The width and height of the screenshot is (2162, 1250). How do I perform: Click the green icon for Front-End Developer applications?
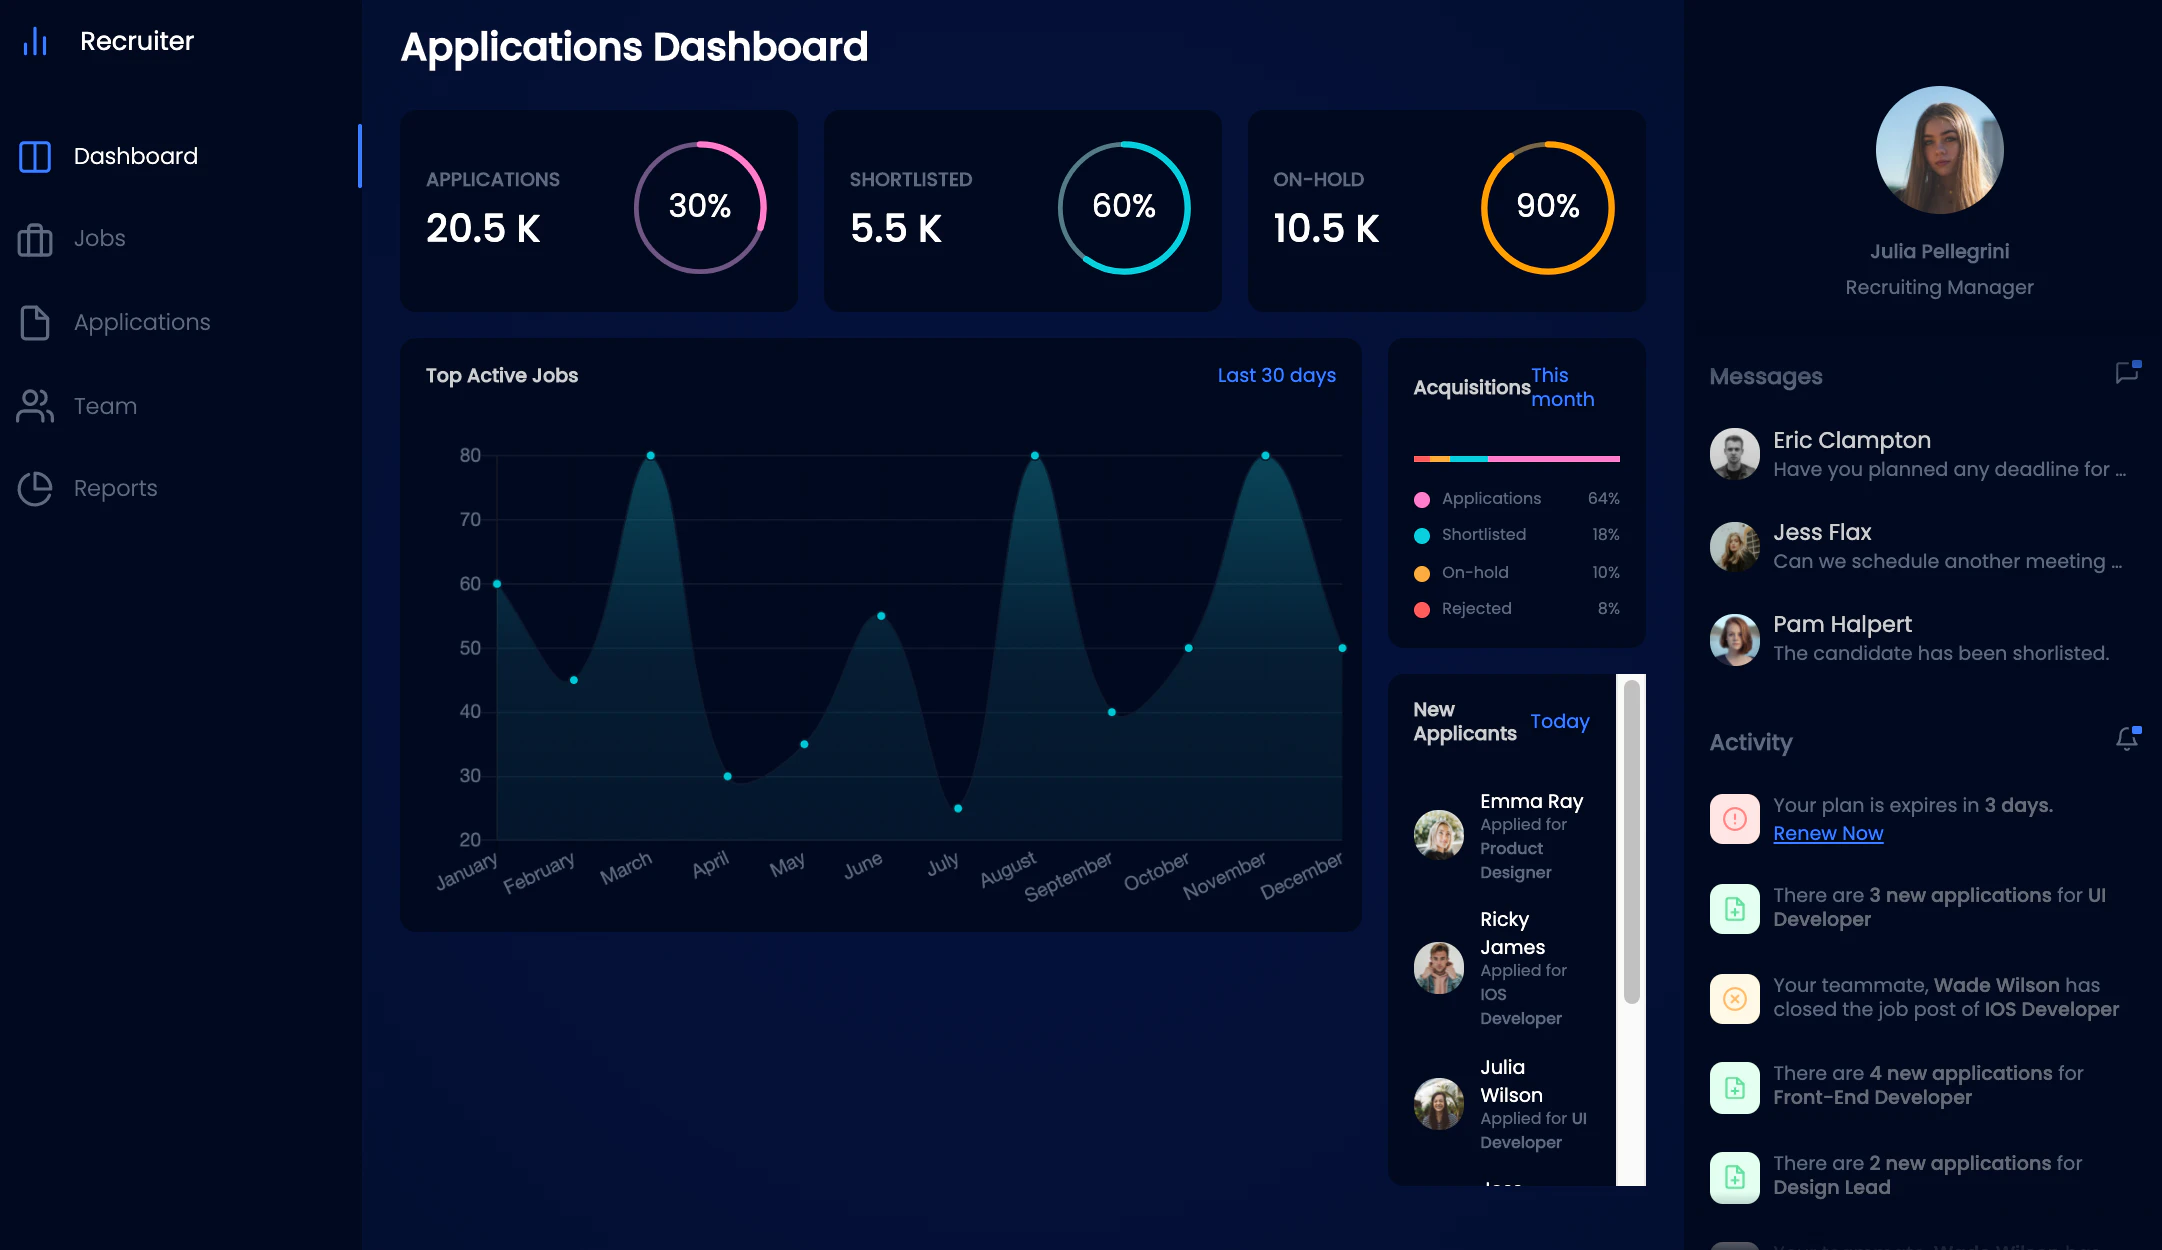(1735, 1088)
